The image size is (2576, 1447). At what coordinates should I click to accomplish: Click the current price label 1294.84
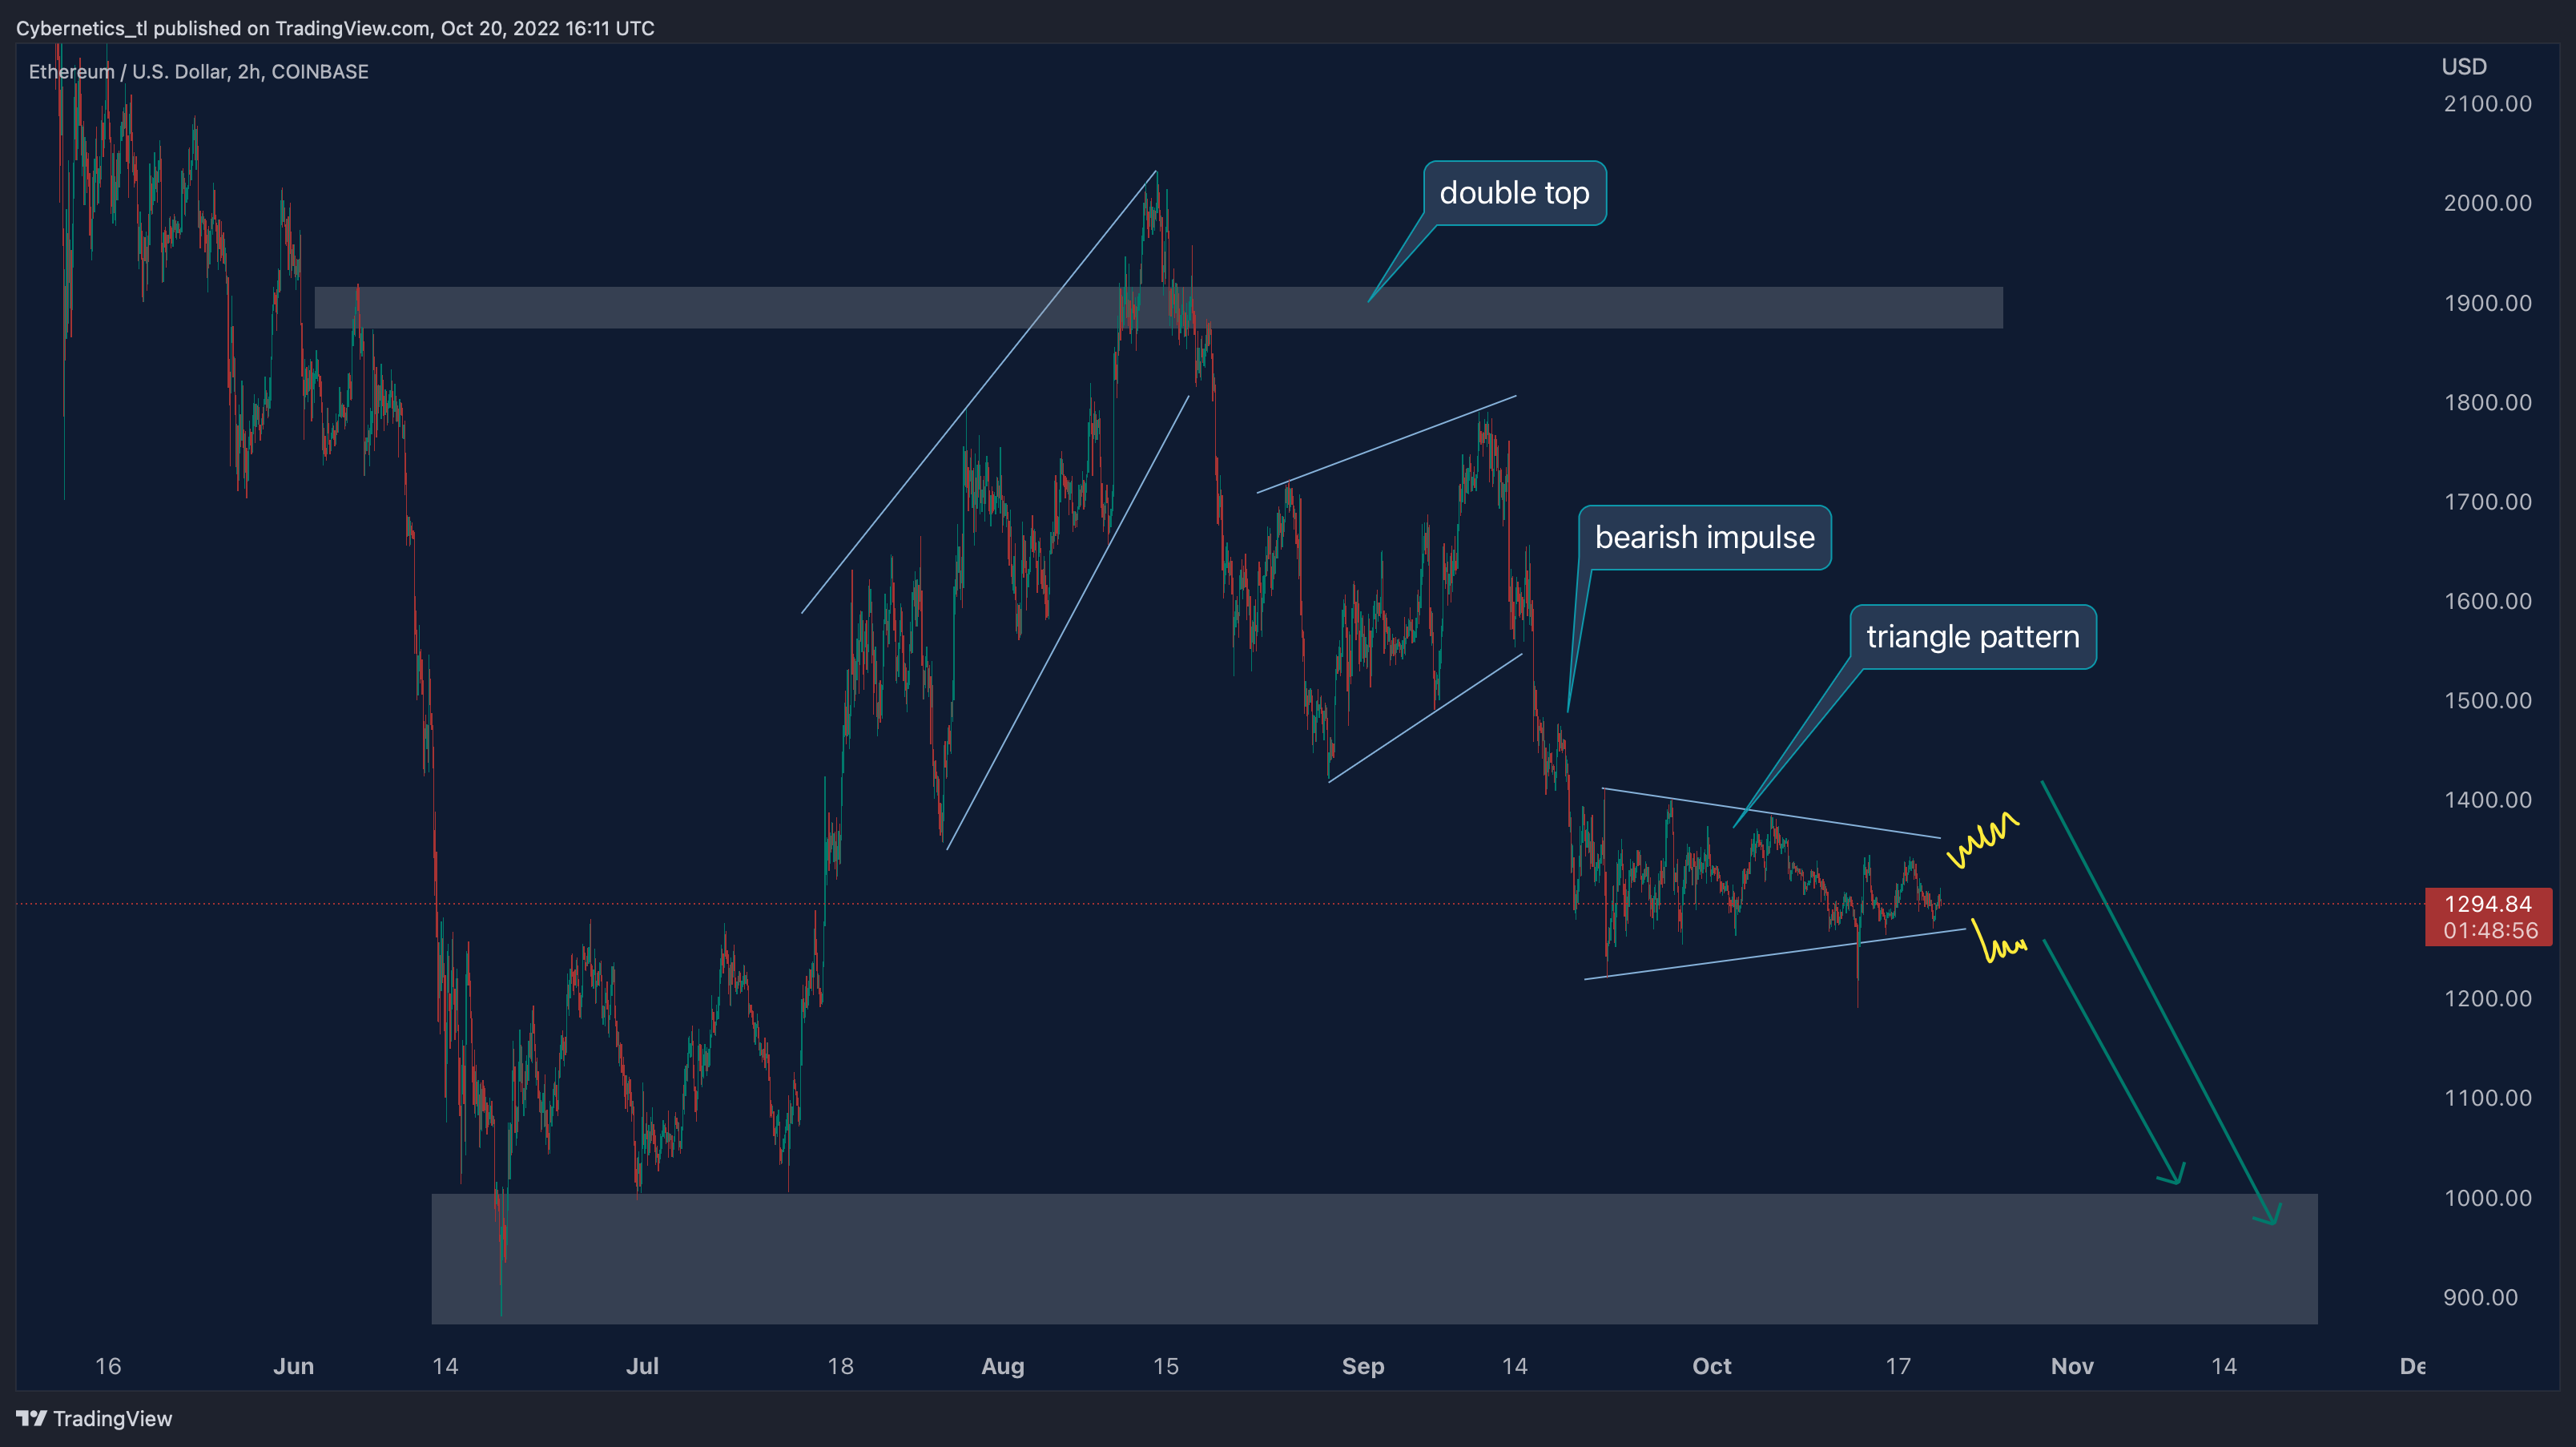[x=2487, y=904]
